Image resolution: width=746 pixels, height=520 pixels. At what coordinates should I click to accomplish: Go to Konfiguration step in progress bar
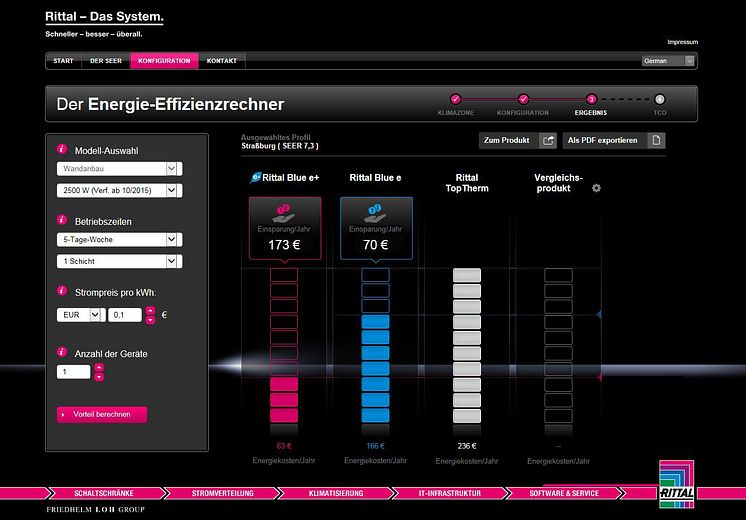[523, 99]
